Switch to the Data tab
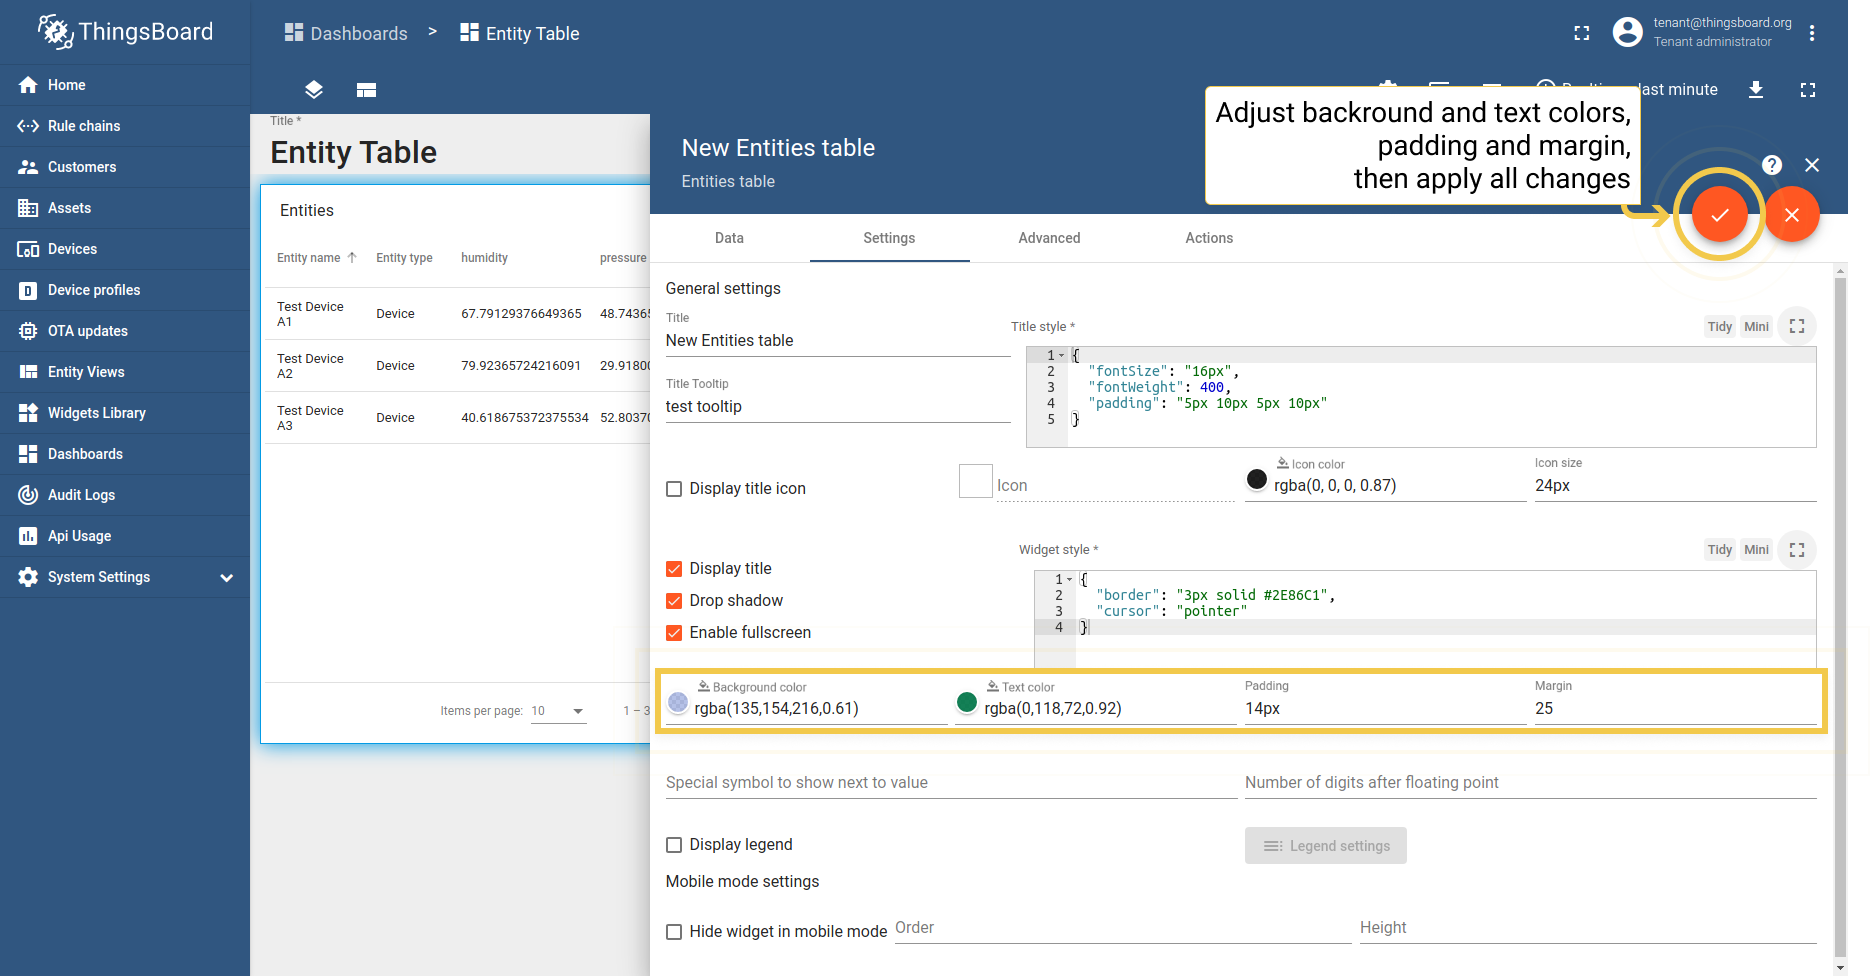This screenshot has width=1870, height=976. click(x=729, y=238)
